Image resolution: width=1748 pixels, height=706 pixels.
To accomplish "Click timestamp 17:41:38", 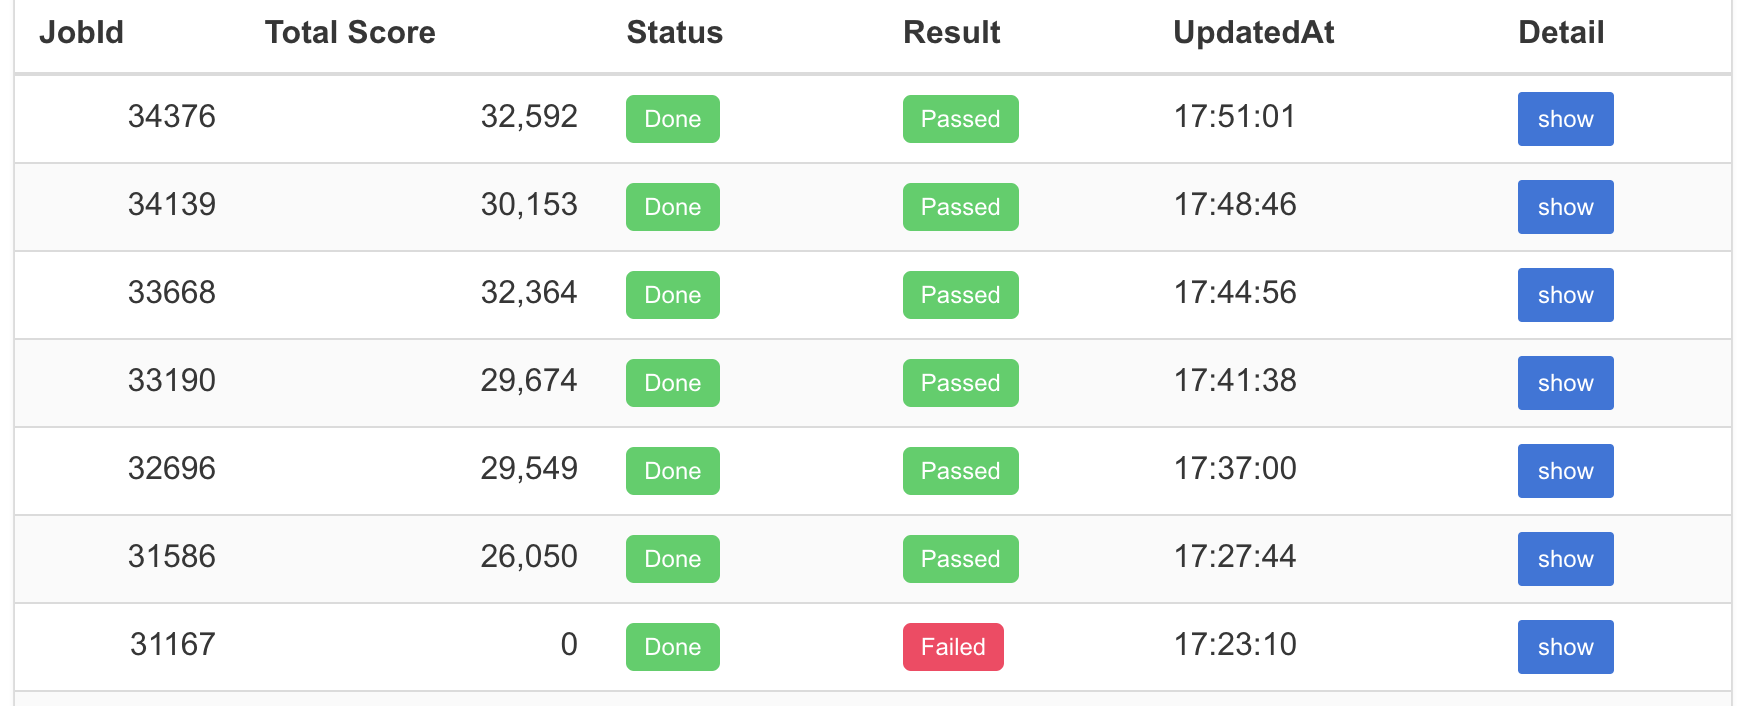I will [1235, 381].
